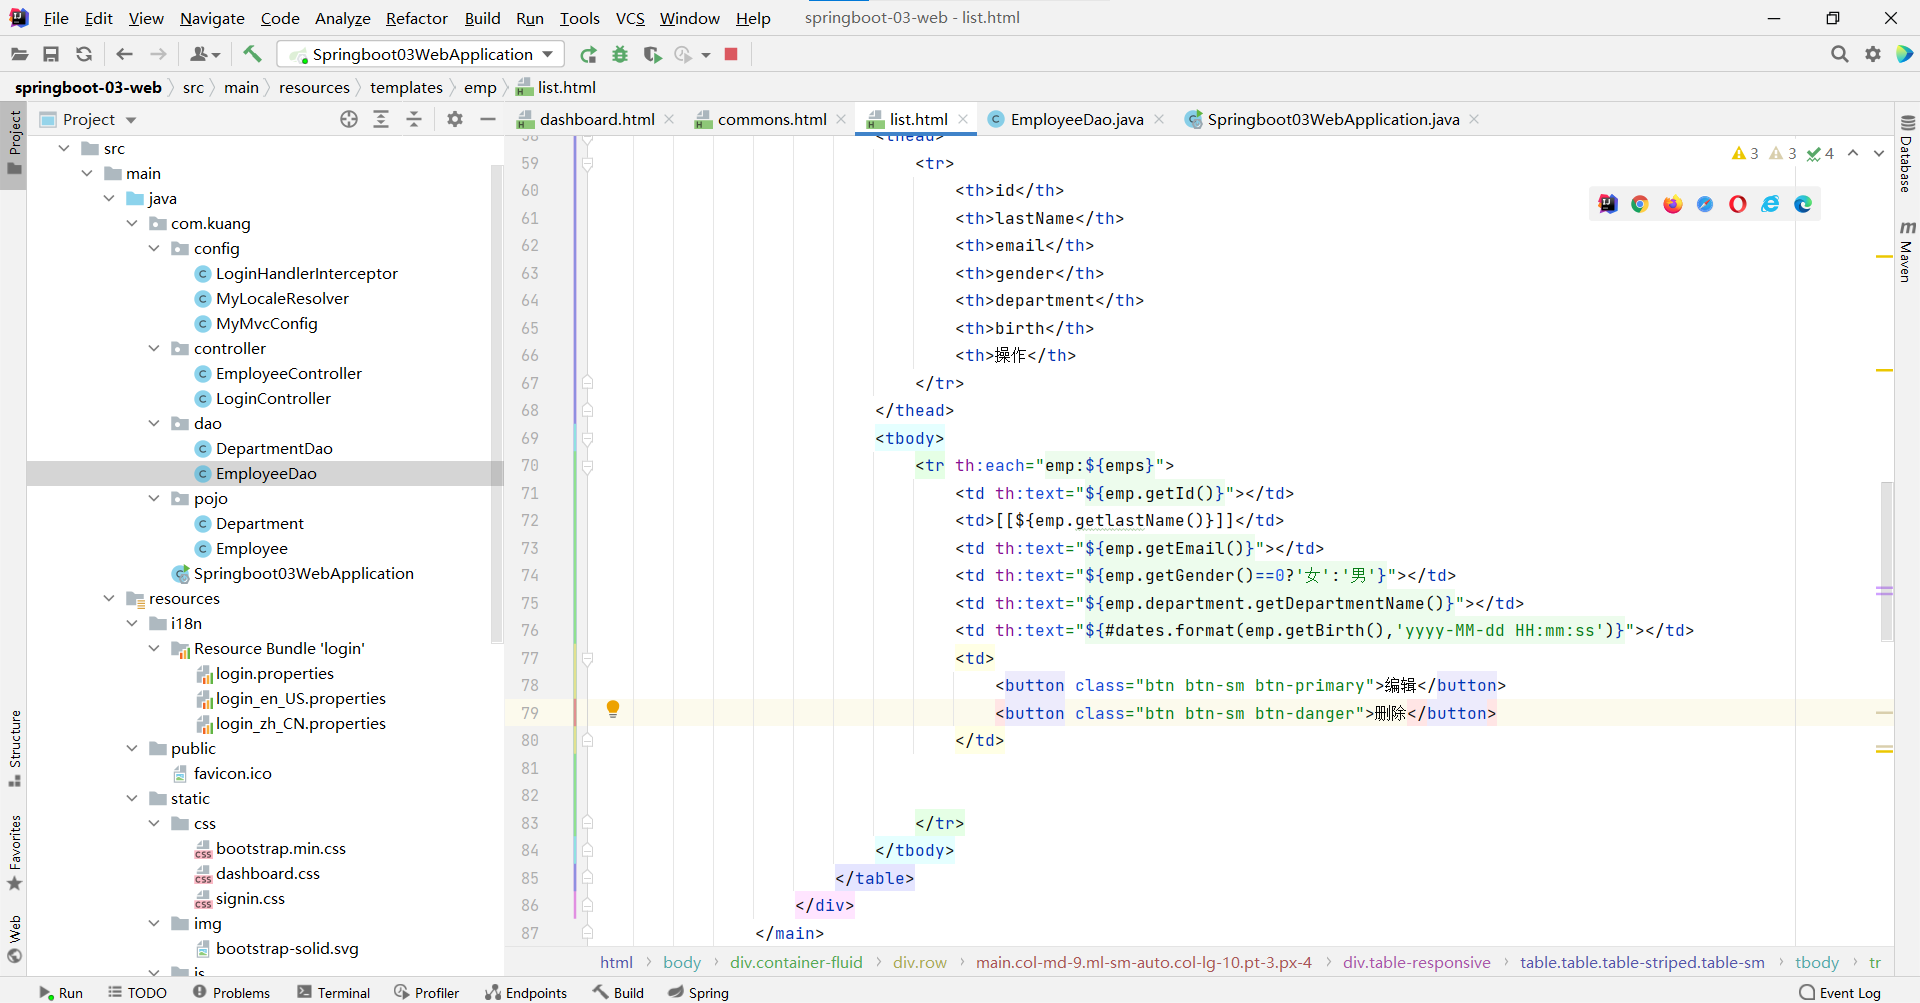Collapse the config folder
The width and height of the screenshot is (1920, 1003).
pos(154,248)
